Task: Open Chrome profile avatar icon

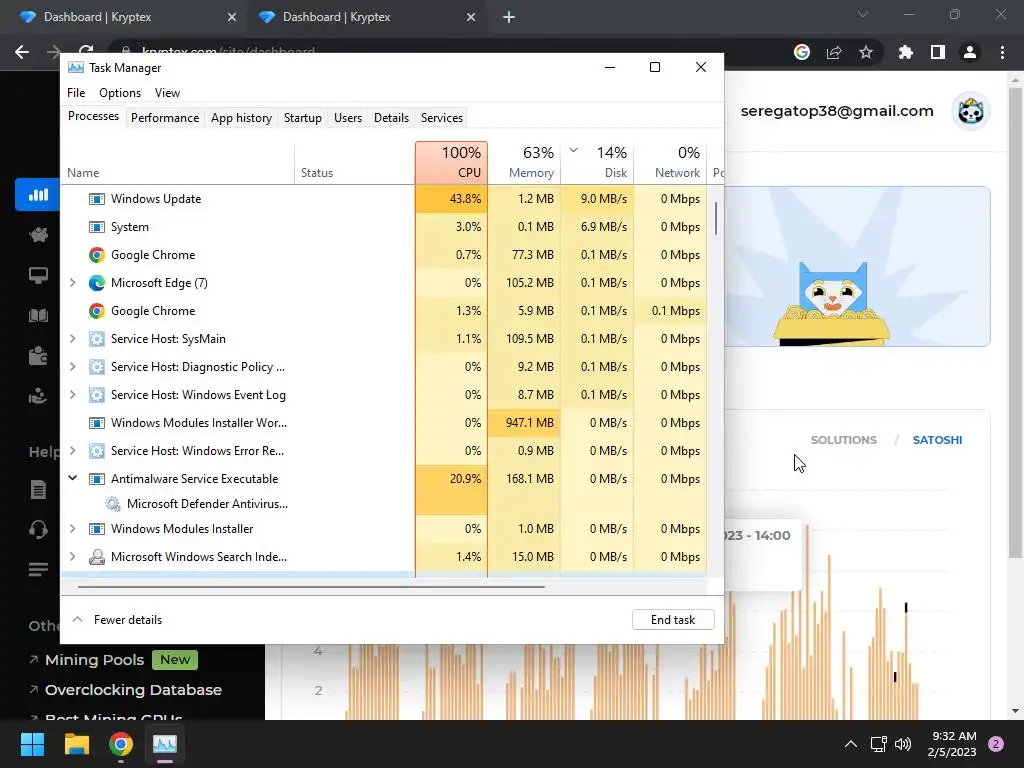Action: [x=970, y=52]
